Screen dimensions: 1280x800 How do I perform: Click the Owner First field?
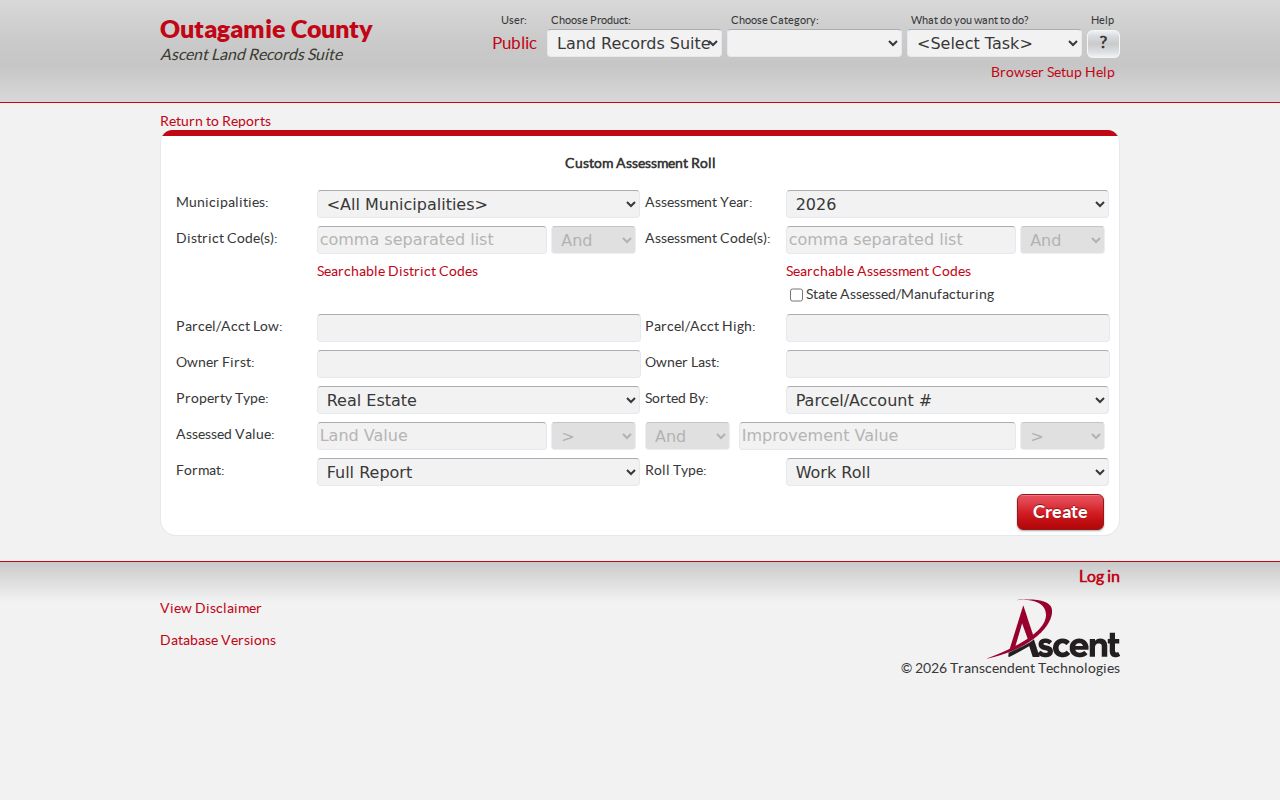pyautogui.click(x=478, y=364)
